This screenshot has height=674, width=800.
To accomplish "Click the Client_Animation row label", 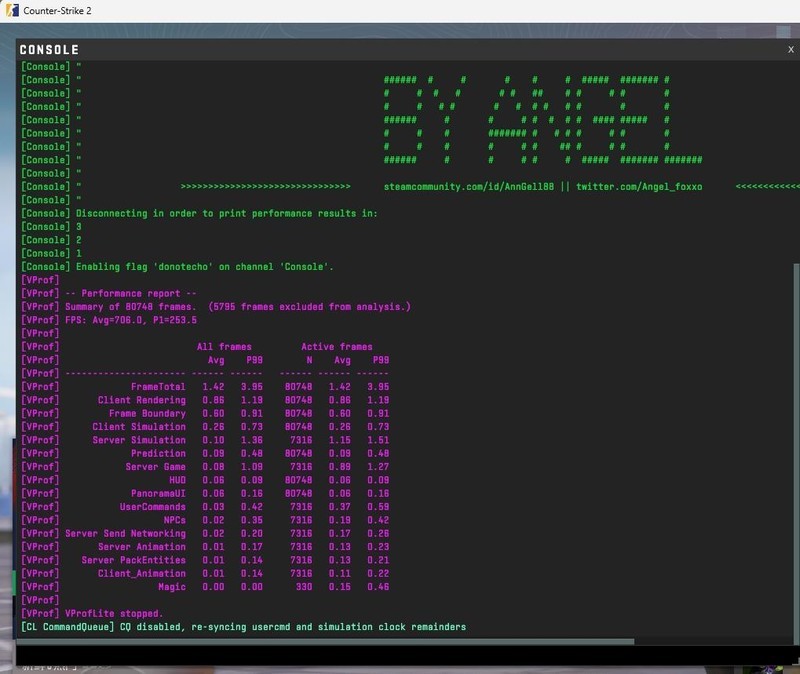I will (x=142, y=573).
